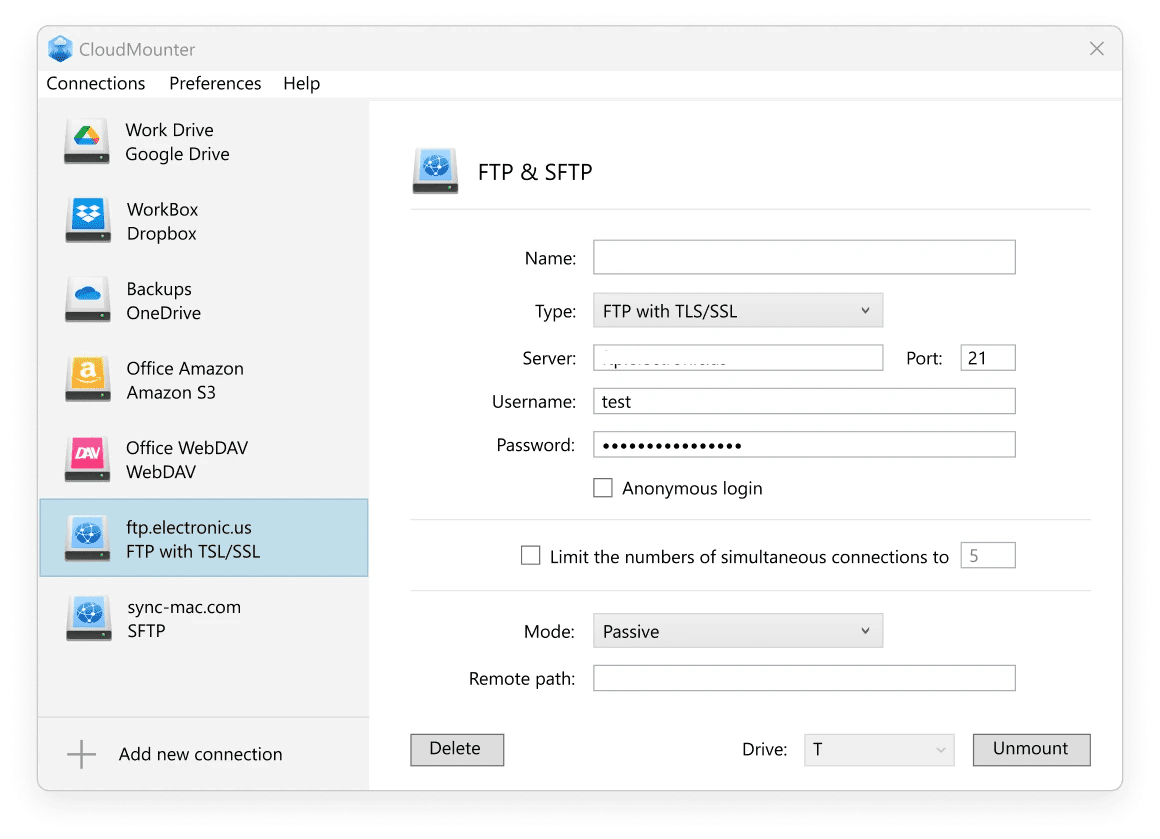Click the plus icon to add connection

point(81,754)
